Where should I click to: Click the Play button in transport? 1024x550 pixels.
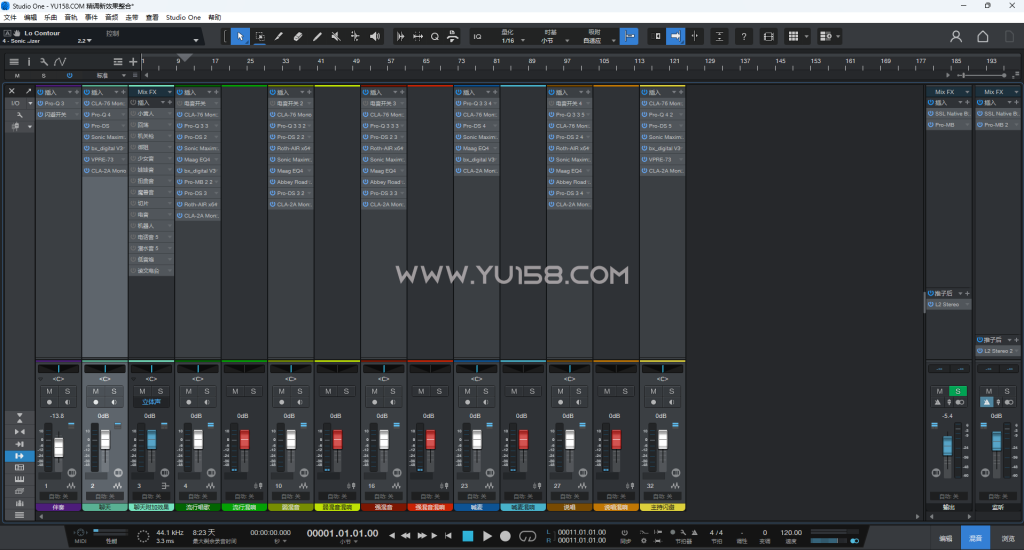[x=487, y=536]
